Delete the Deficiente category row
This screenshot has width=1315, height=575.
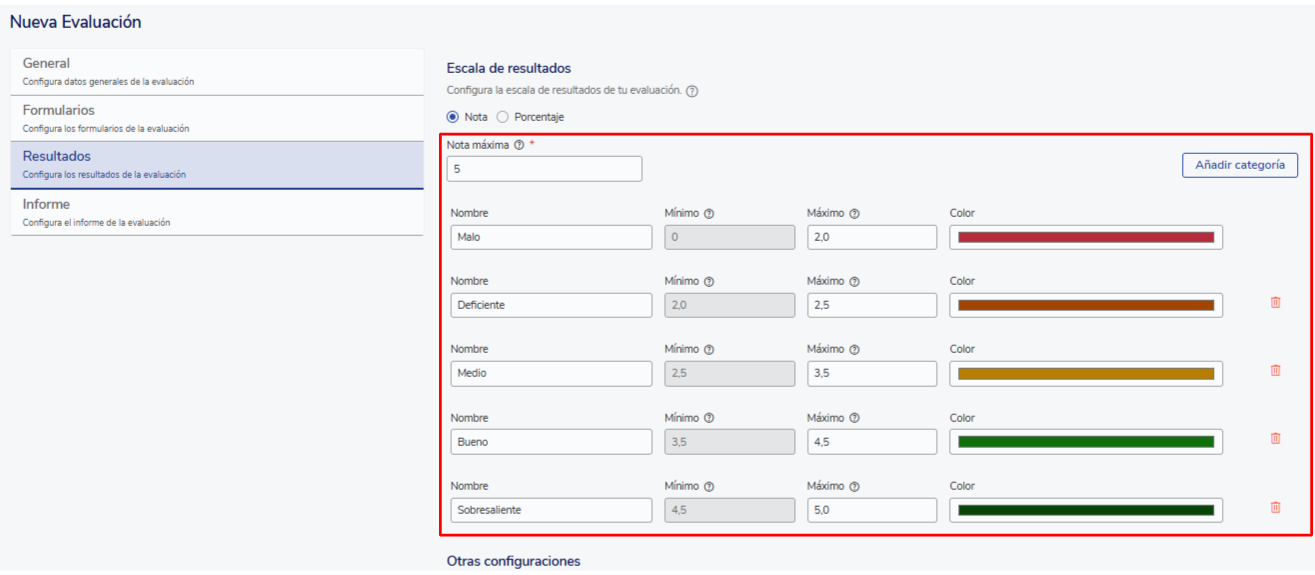point(1275,303)
